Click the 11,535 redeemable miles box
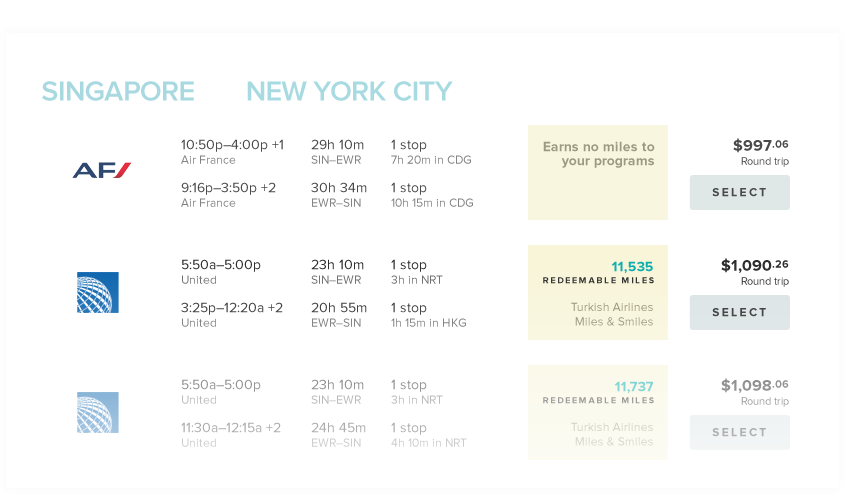The height and width of the screenshot is (504, 845). pyautogui.click(x=598, y=293)
